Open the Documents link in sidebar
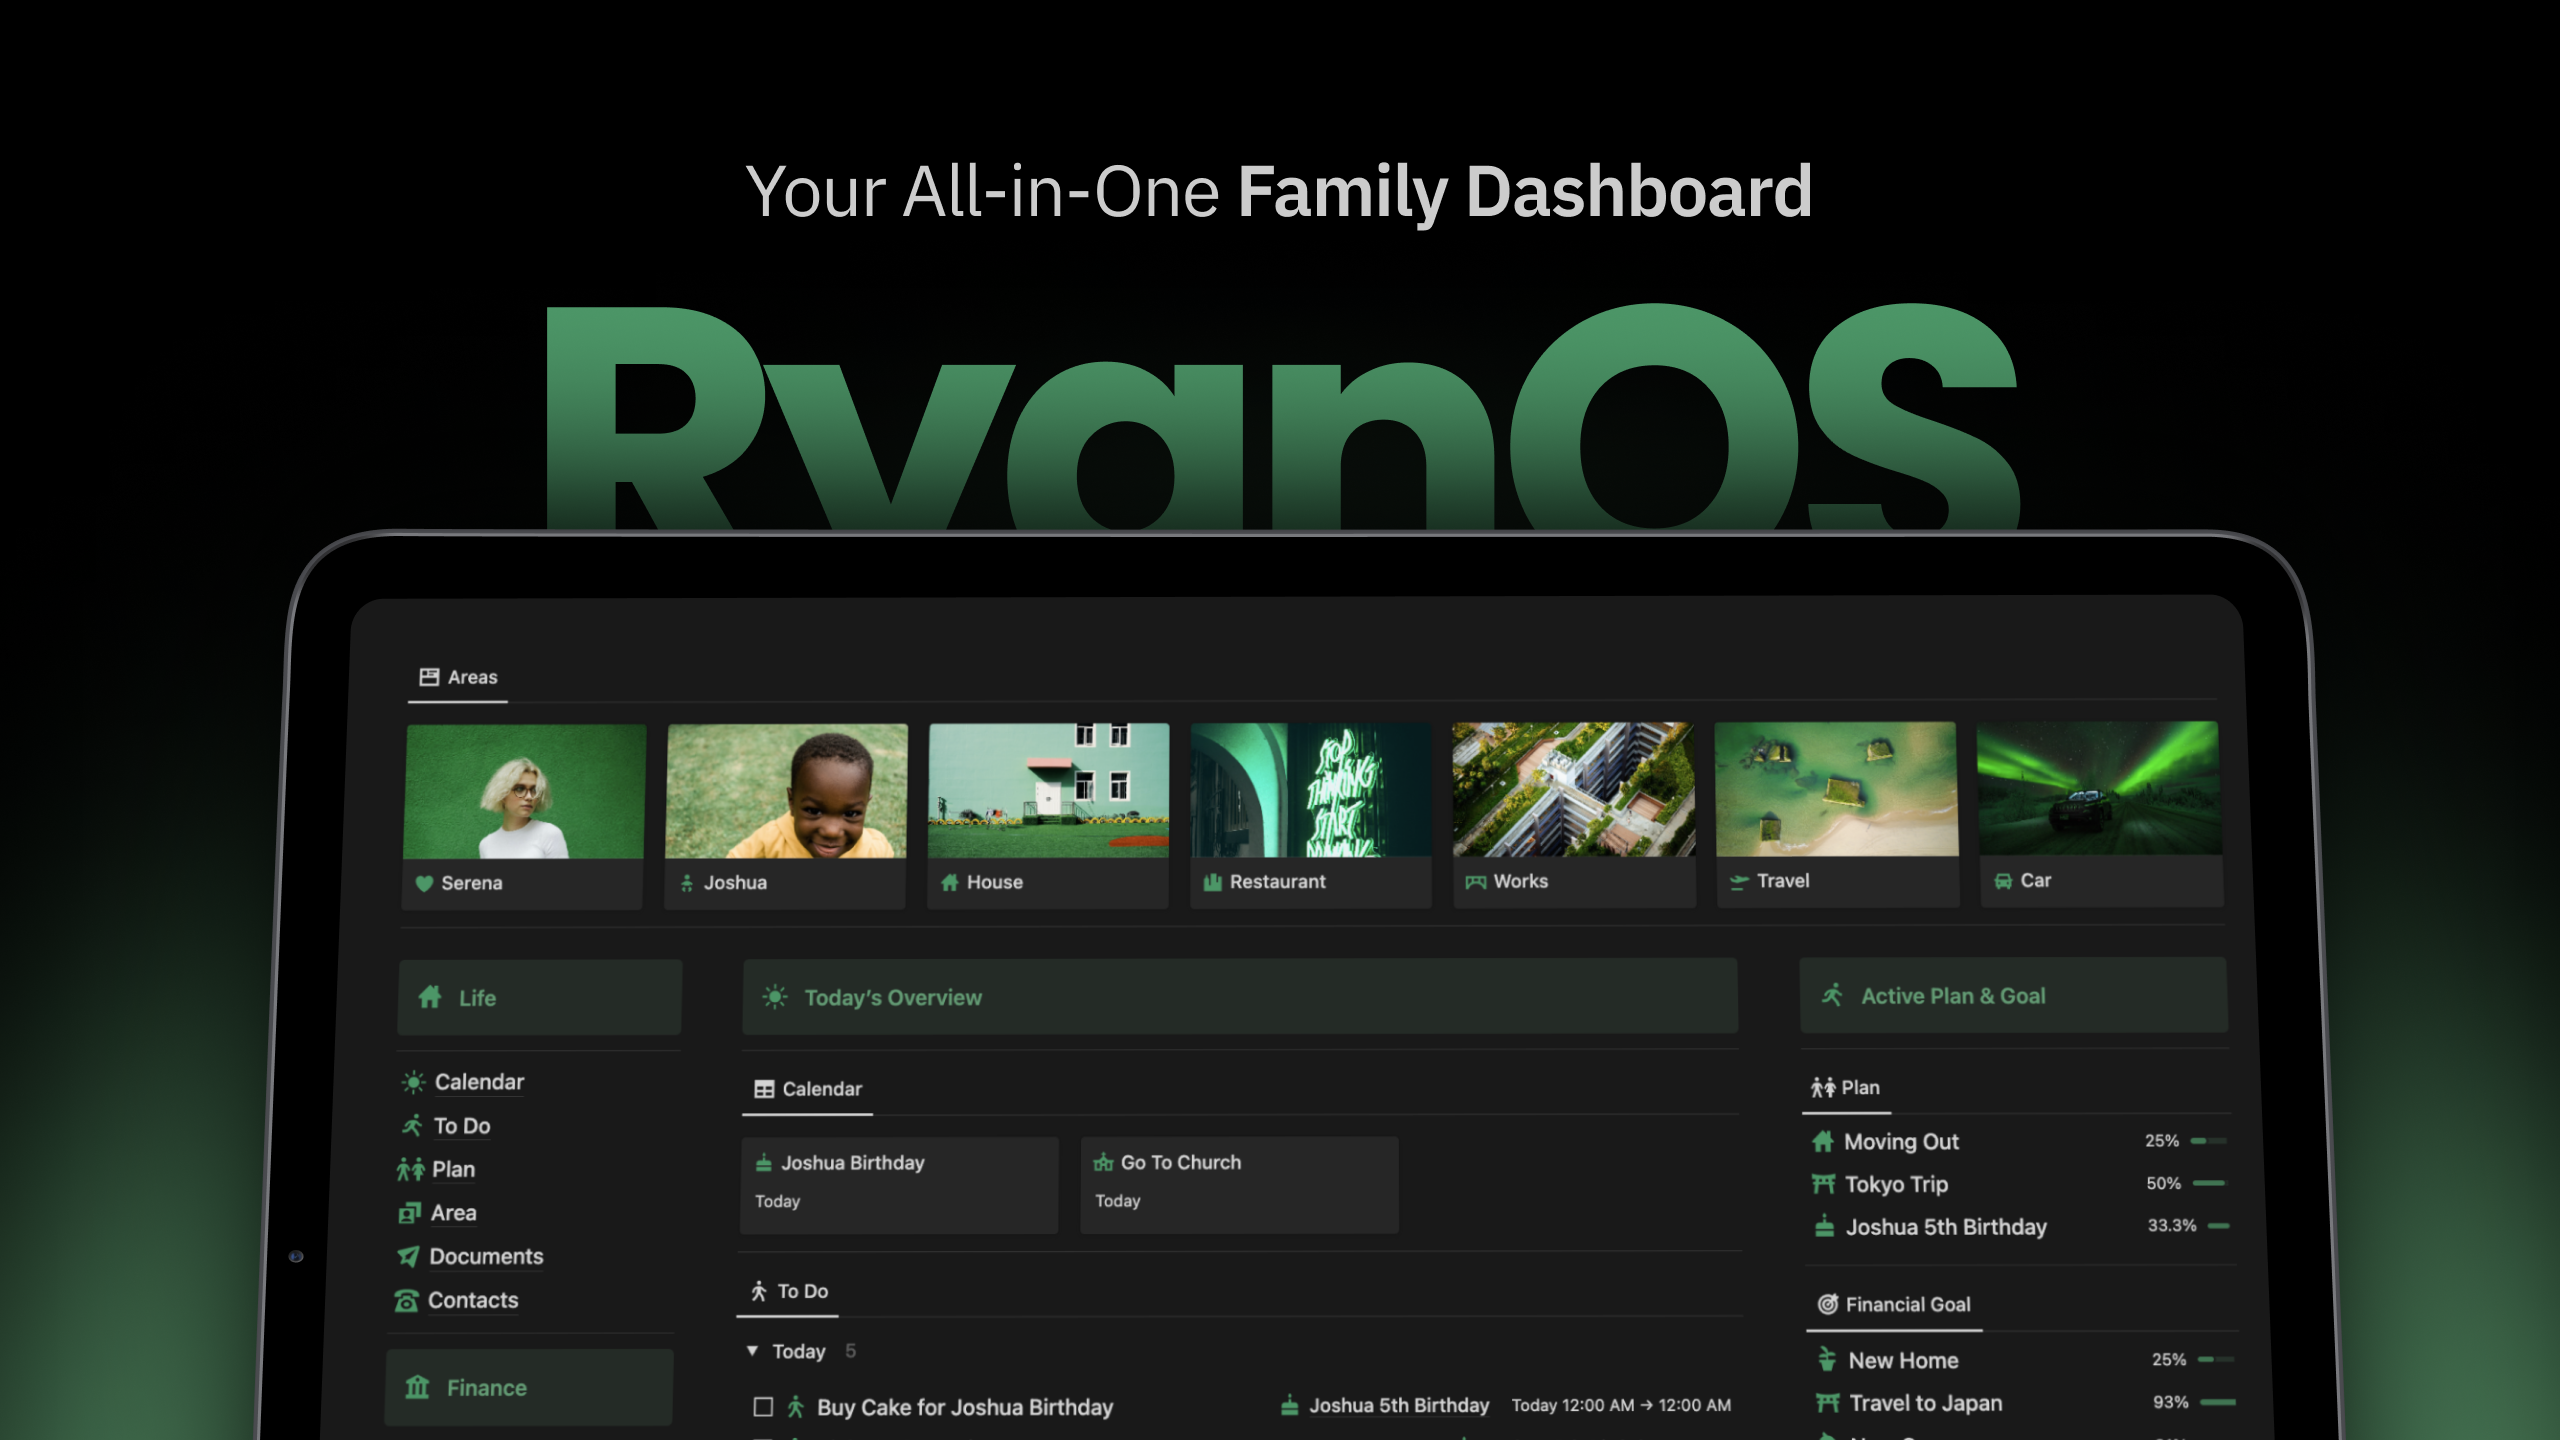The width and height of the screenshot is (2560, 1440). click(486, 1257)
